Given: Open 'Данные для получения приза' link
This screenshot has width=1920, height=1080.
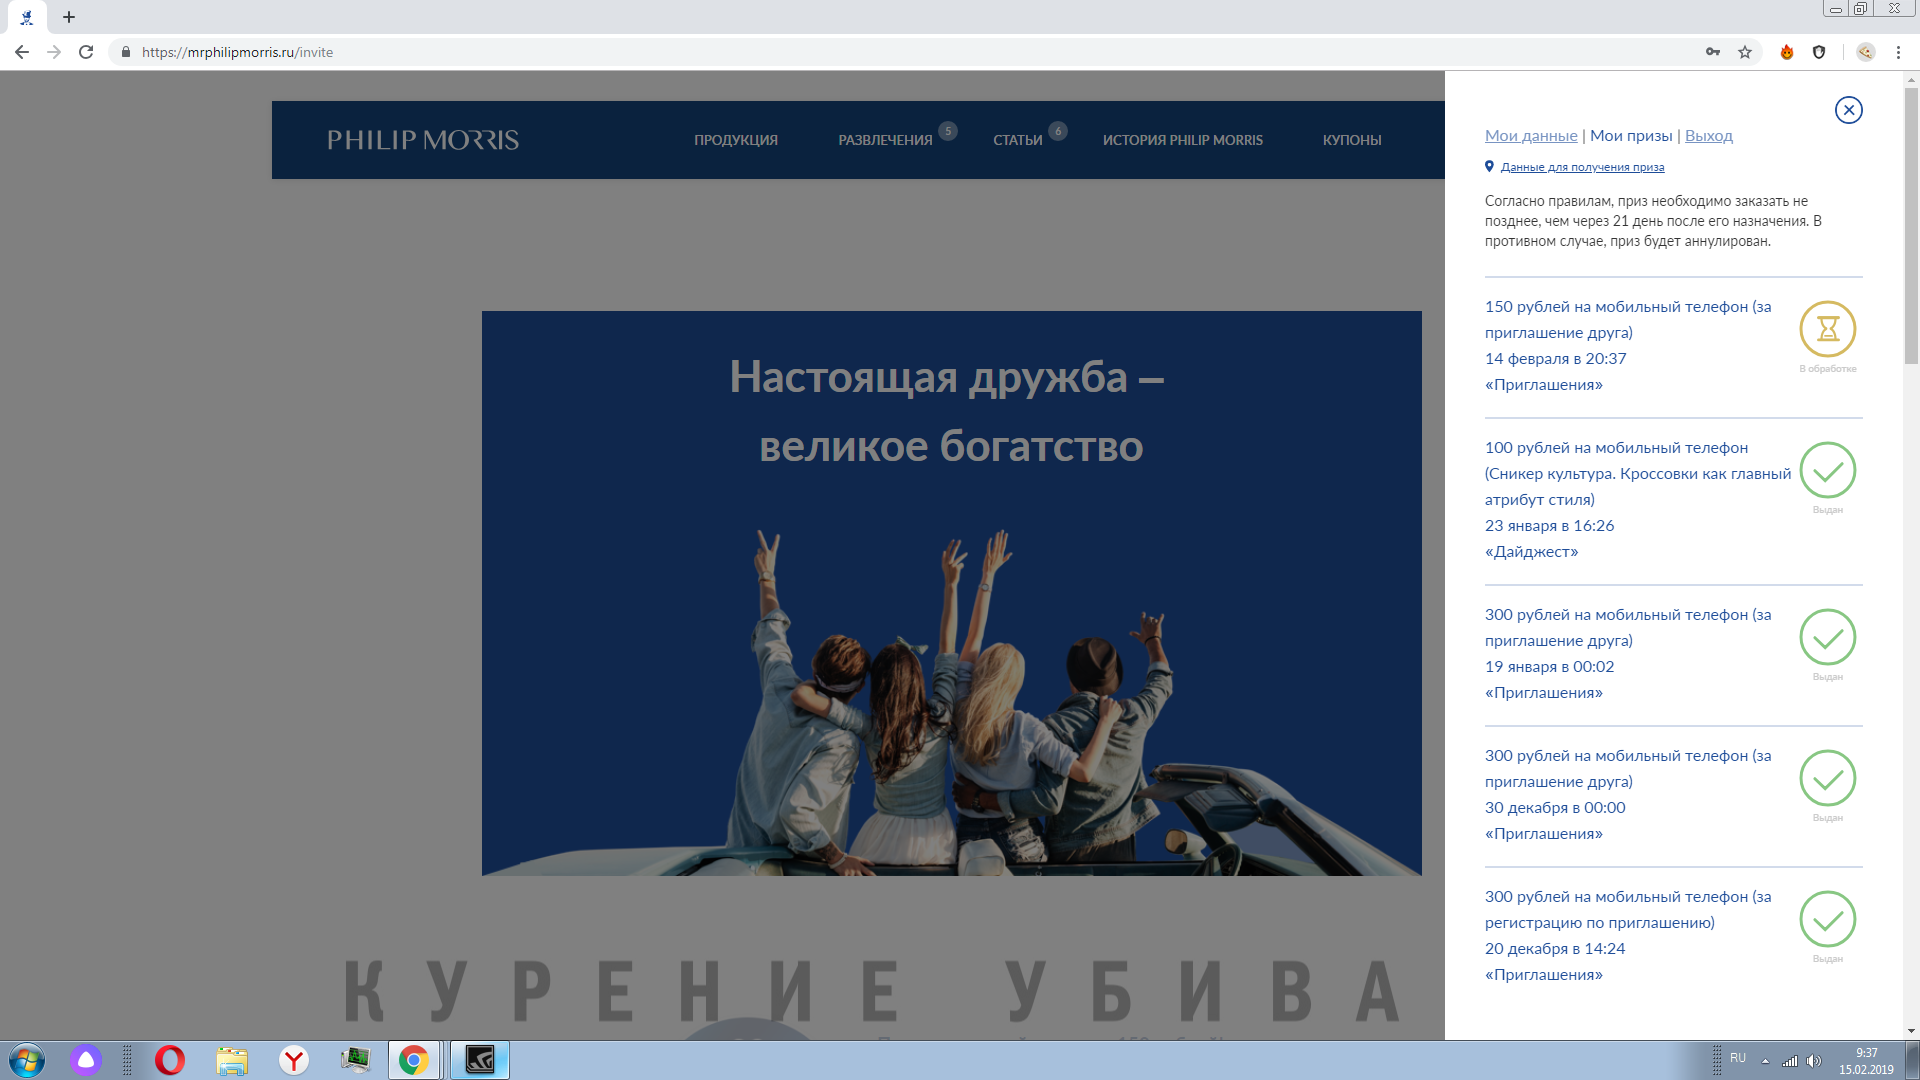Looking at the screenshot, I should (1582, 167).
